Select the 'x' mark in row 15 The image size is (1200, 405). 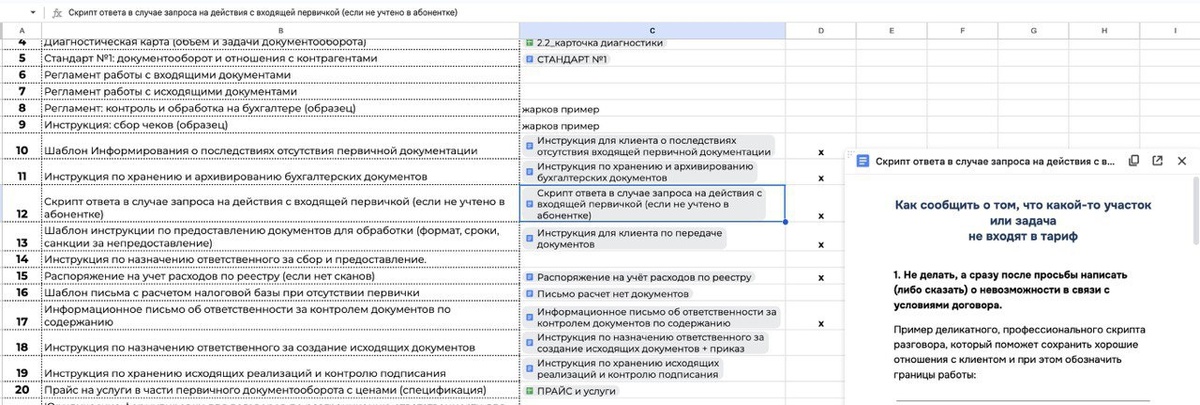click(820, 277)
